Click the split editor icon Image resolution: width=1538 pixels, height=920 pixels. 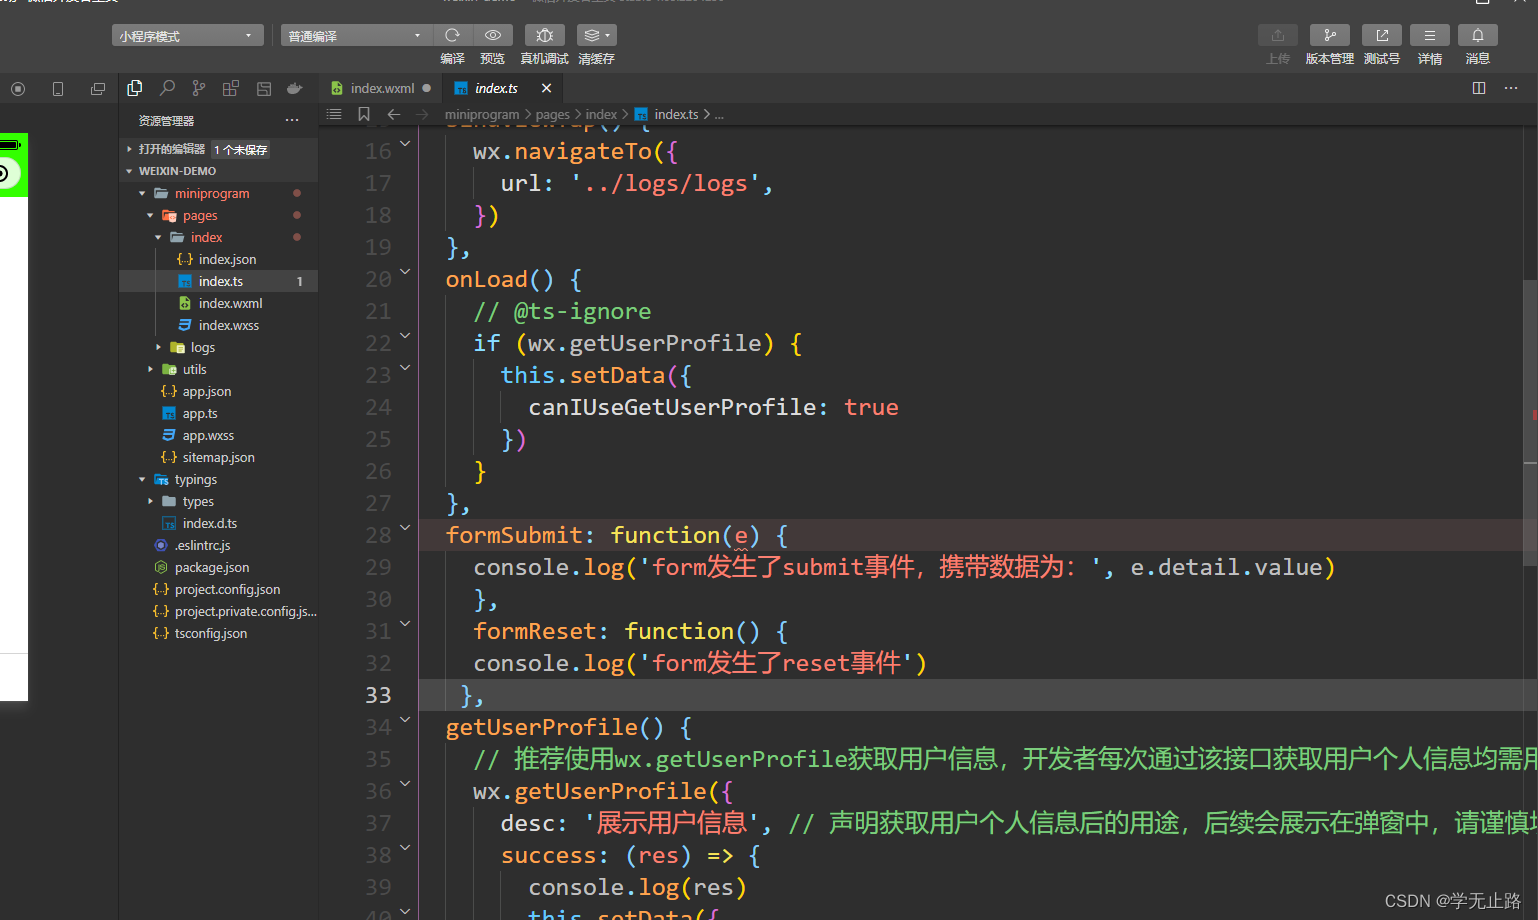[1479, 88]
